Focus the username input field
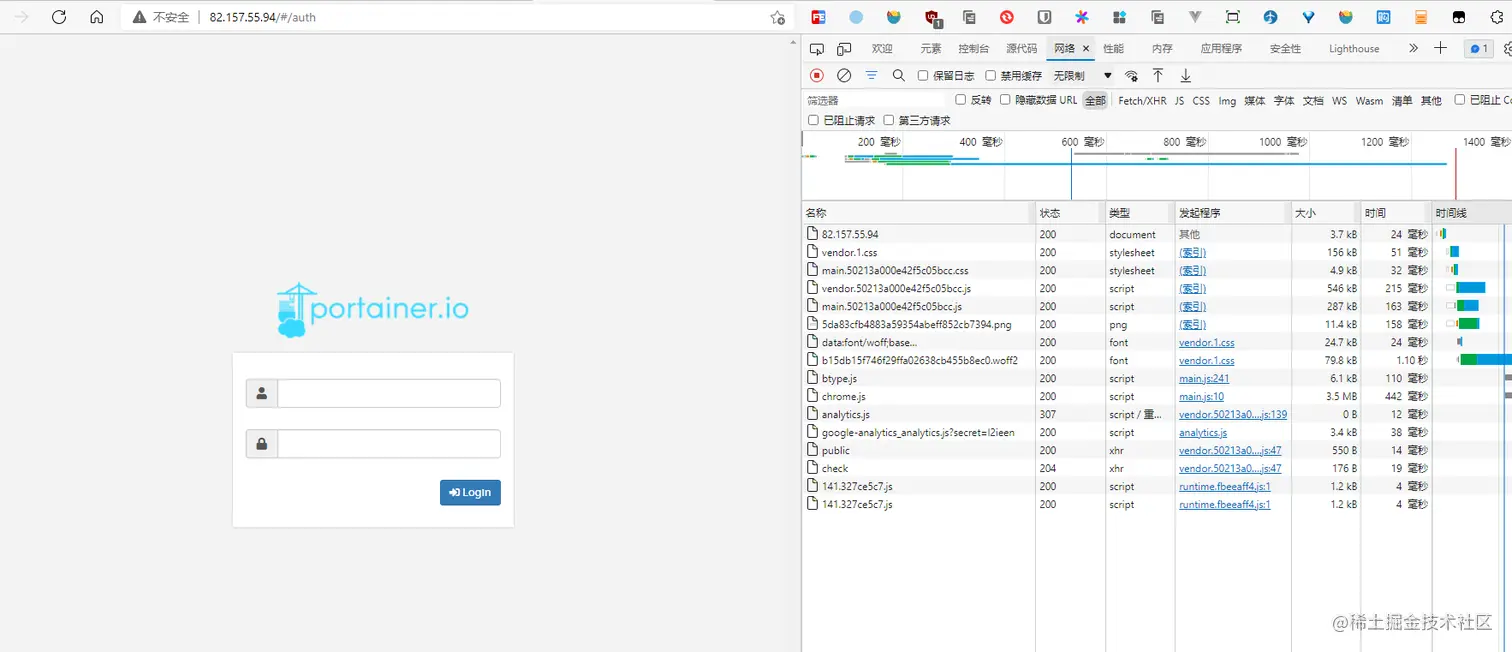Viewport: 1512px width, 652px height. click(x=388, y=394)
